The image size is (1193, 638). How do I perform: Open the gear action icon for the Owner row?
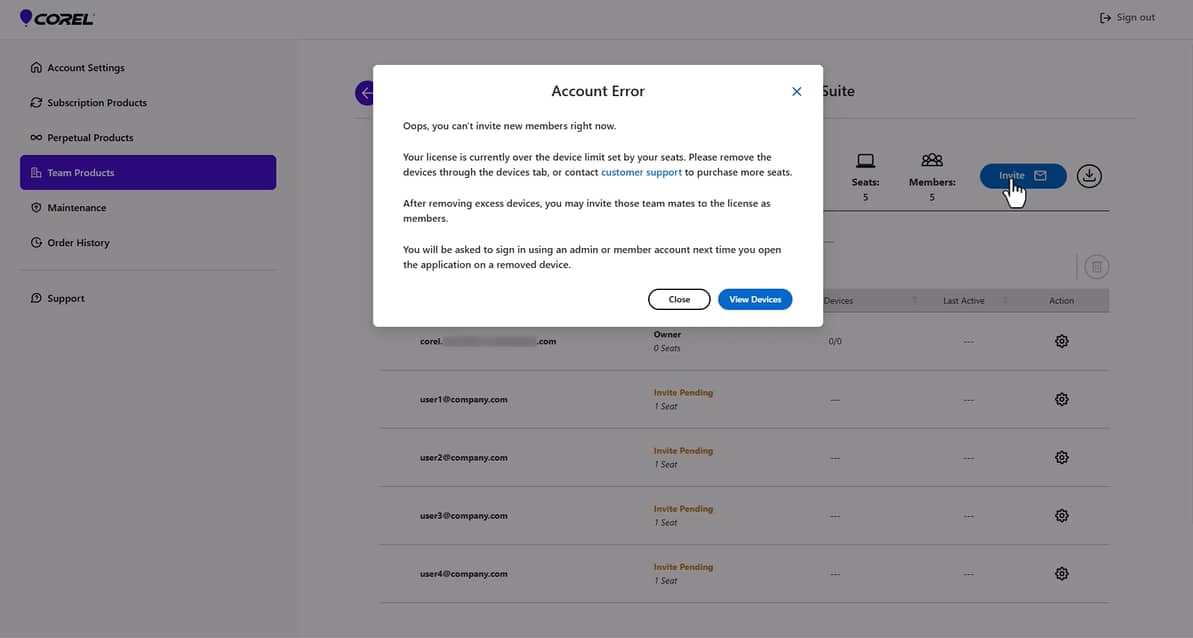tap(1061, 340)
